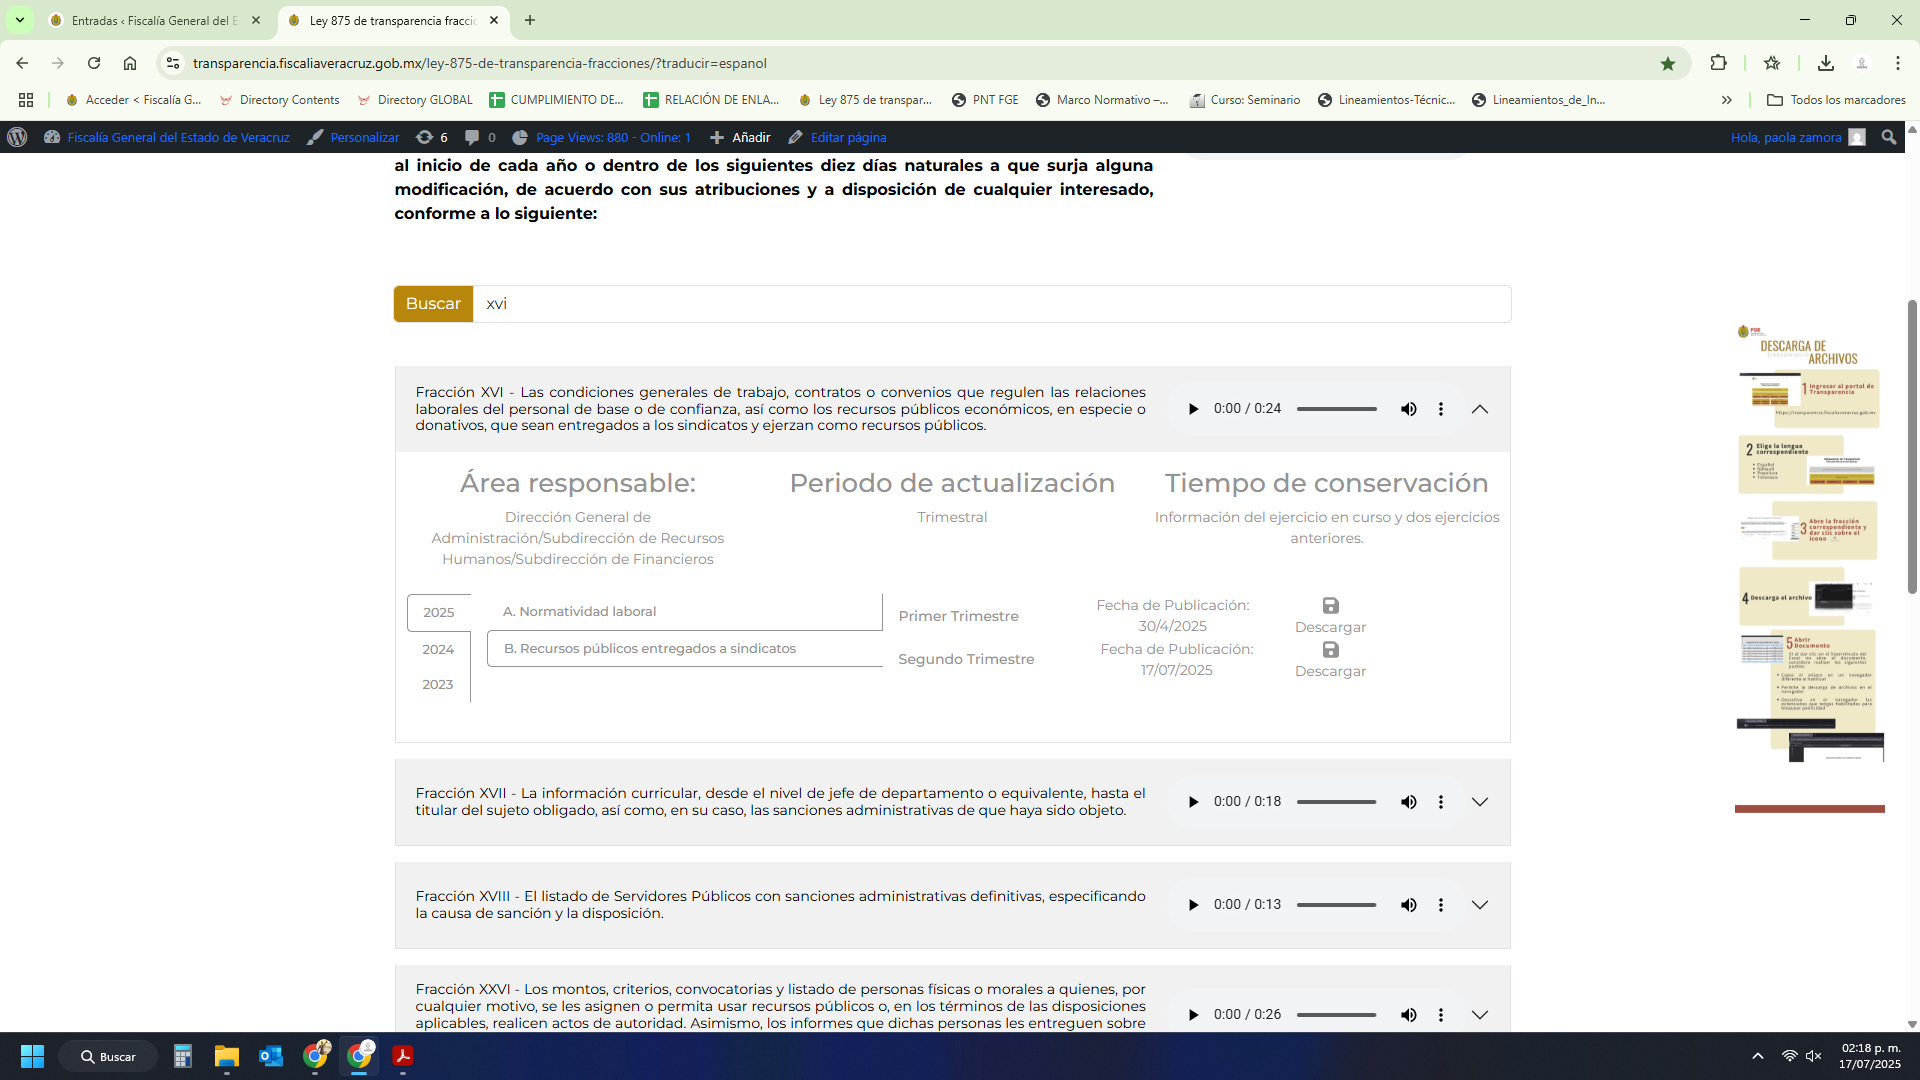Mute the Fracción XVIII audio volume
1920x1080 pixels.
[1408, 905]
